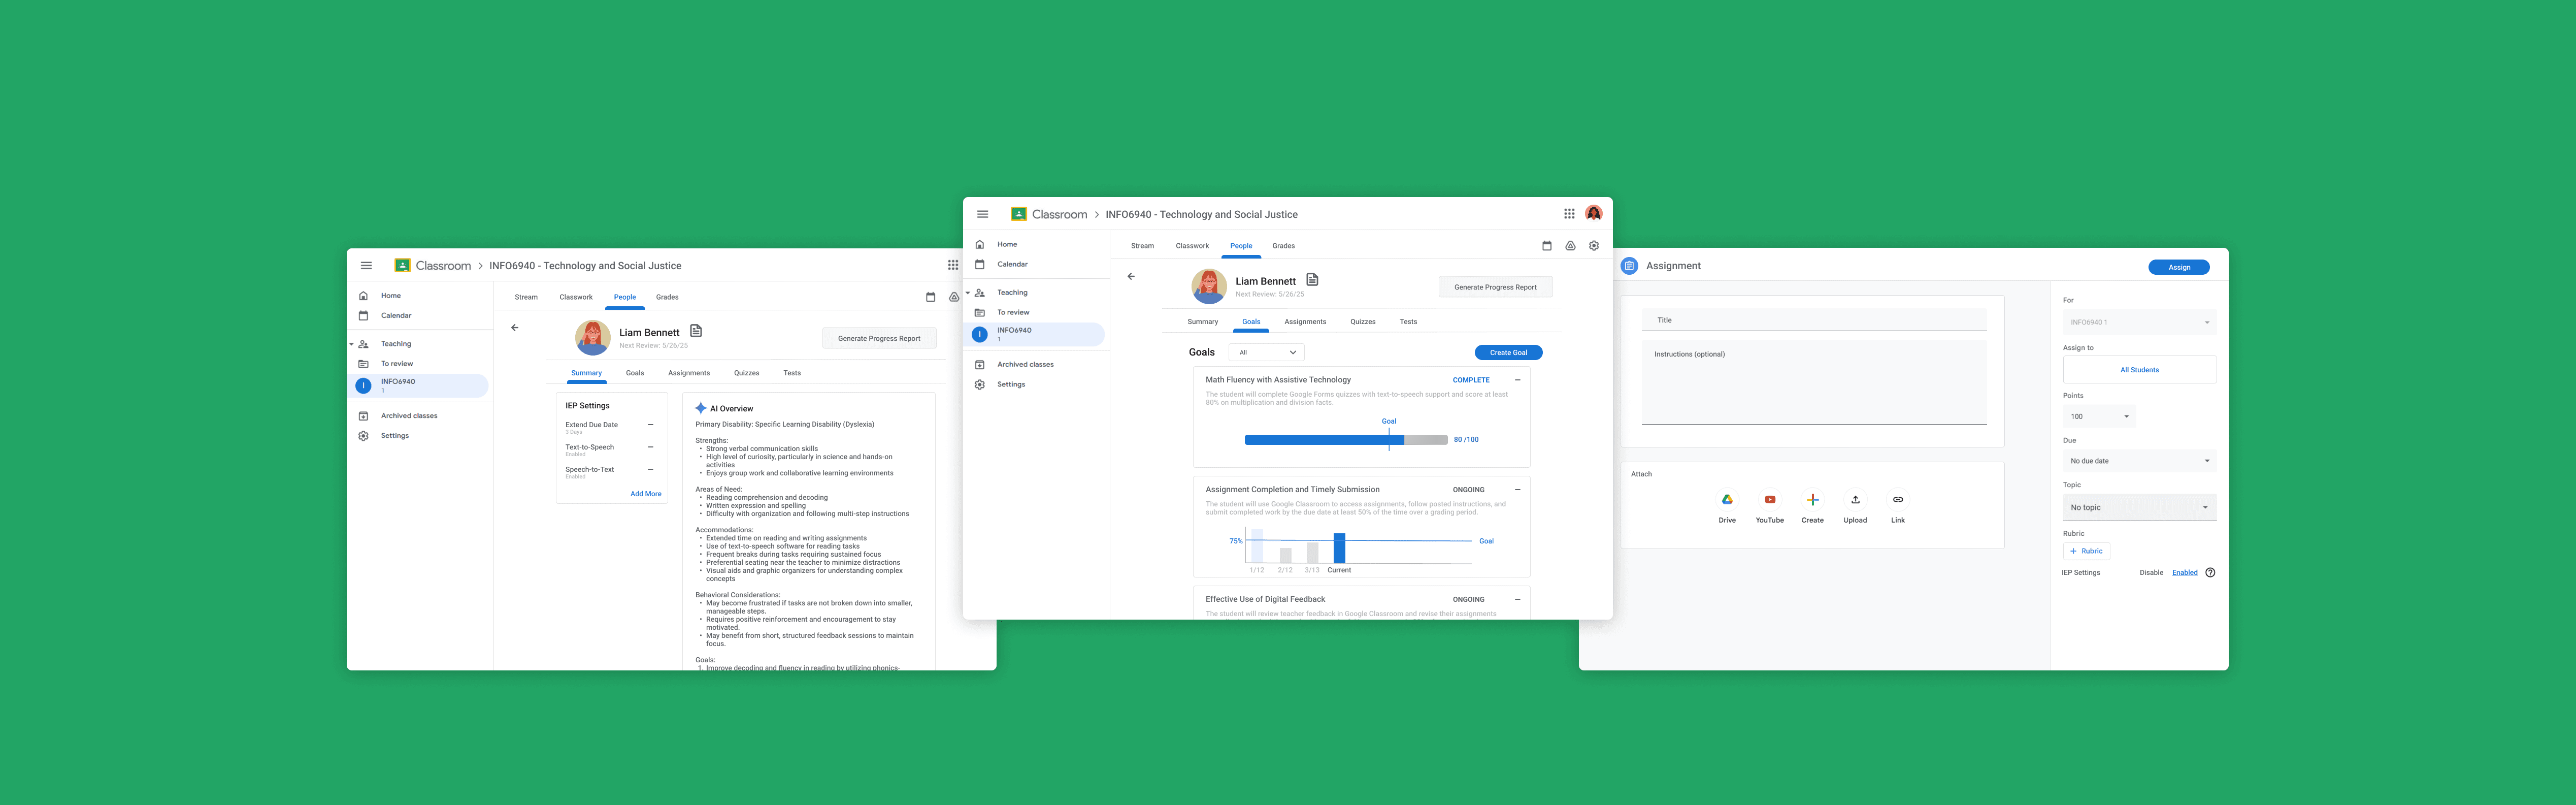Click Add More under IEP Settings

pos(645,494)
